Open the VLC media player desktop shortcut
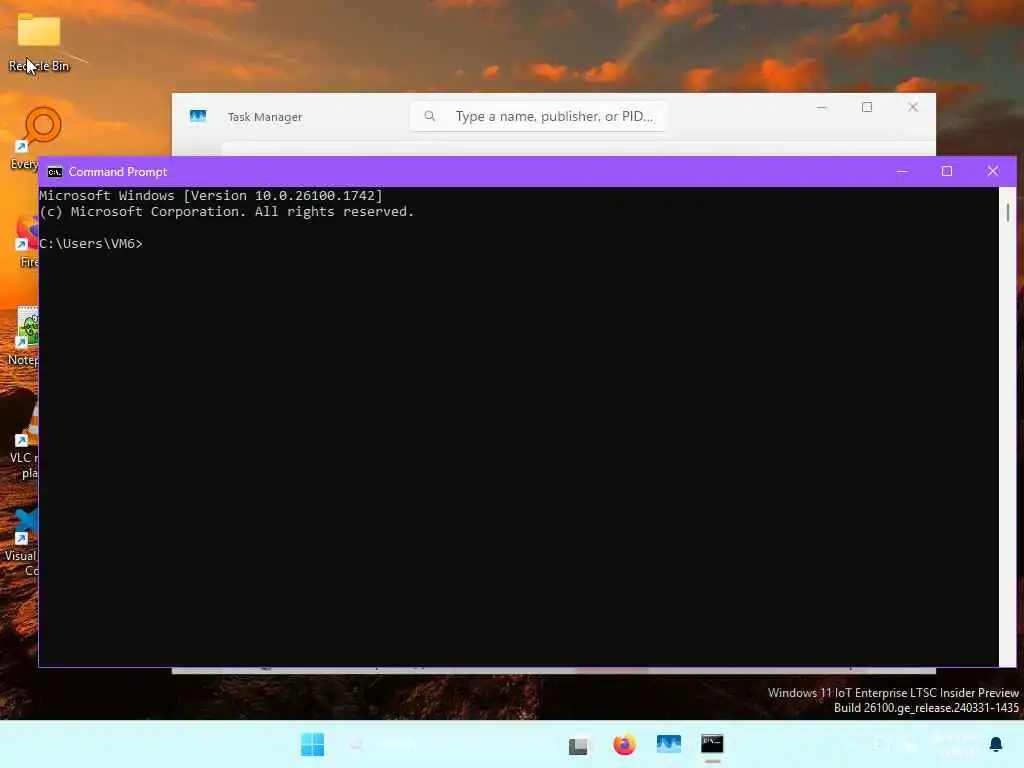Image resolution: width=1024 pixels, height=768 pixels. click(25, 441)
